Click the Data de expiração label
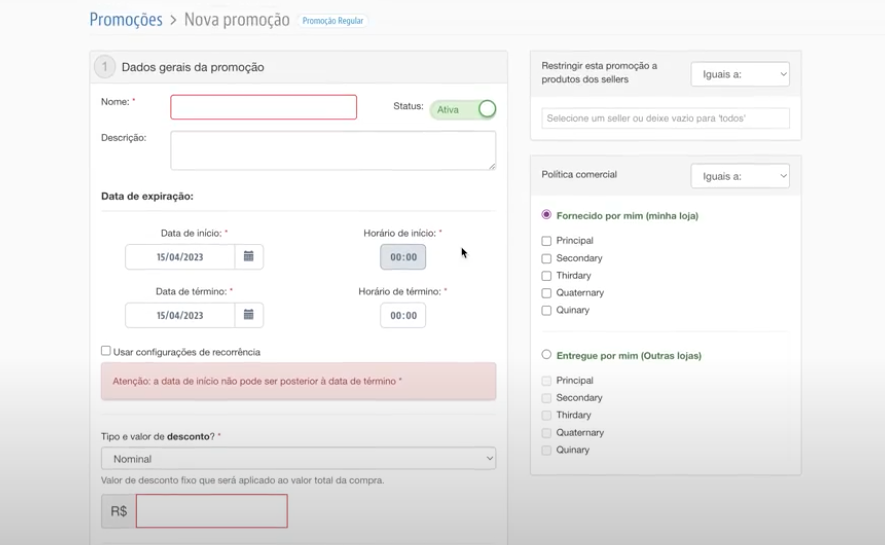 pos(147,196)
